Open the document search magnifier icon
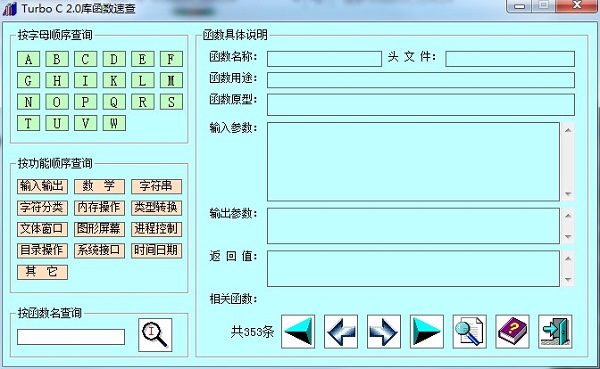 [469, 331]
